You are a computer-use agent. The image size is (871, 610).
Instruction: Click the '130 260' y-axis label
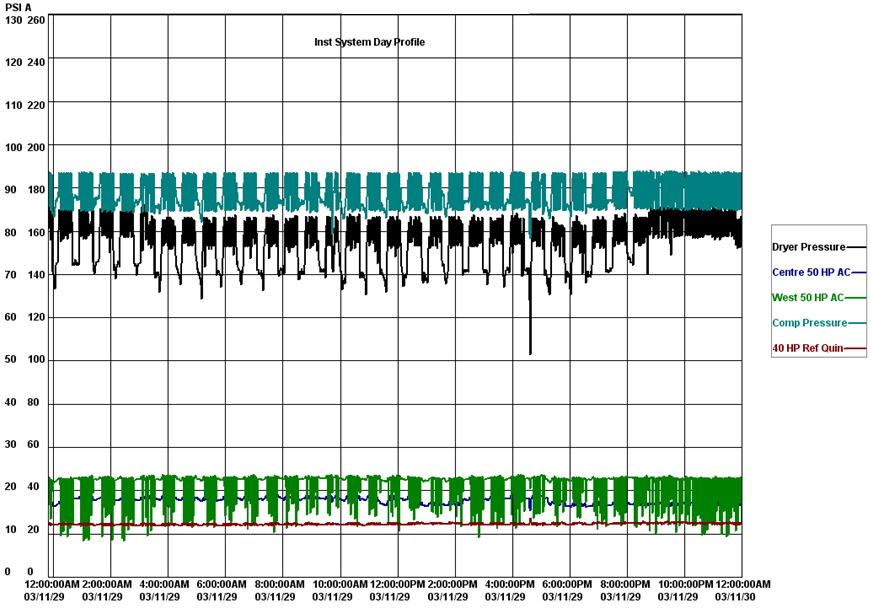(x=25, y=21)
